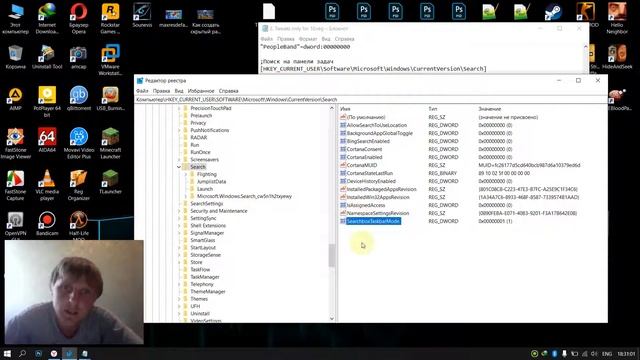Screen dimensions: 640x360
Task: Select the Rockstar Games launcher icon
Action: [x=110, y=18]
